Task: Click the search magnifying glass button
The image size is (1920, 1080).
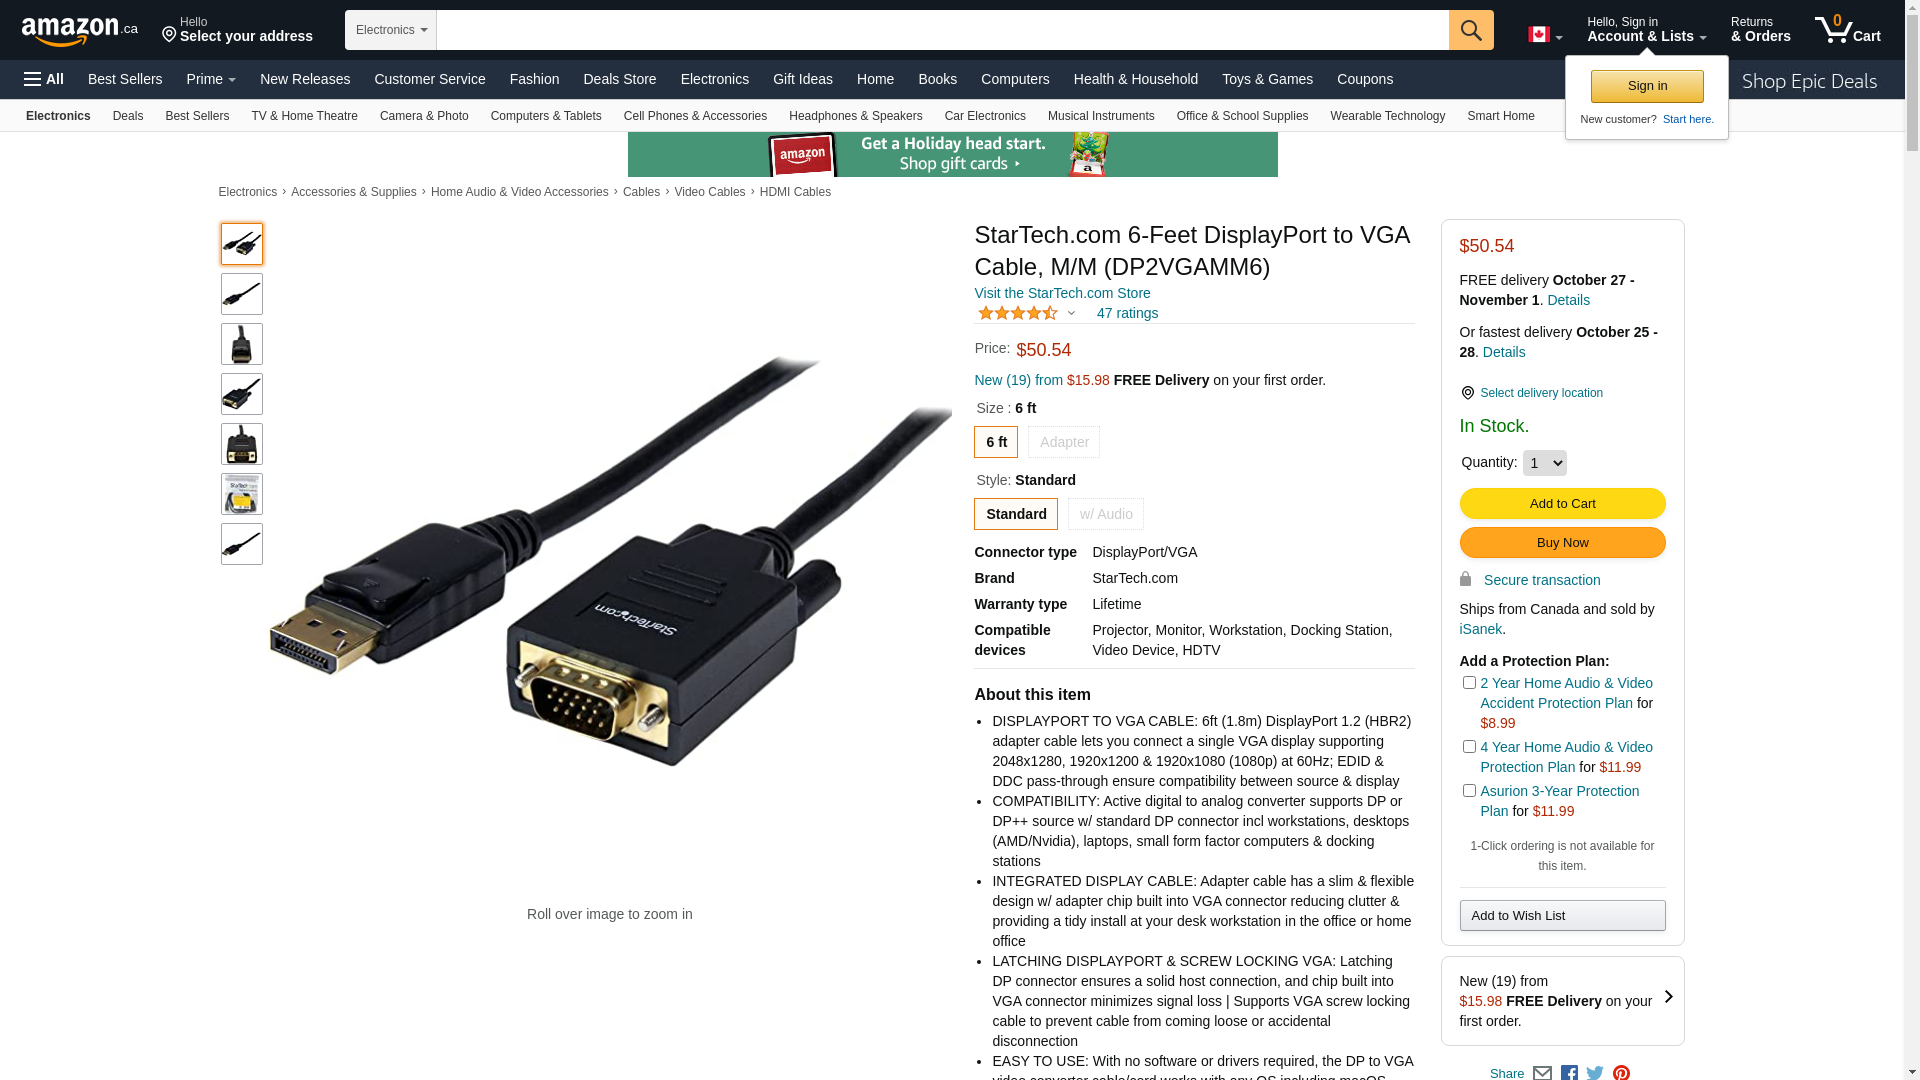Action: [1471, 30]
